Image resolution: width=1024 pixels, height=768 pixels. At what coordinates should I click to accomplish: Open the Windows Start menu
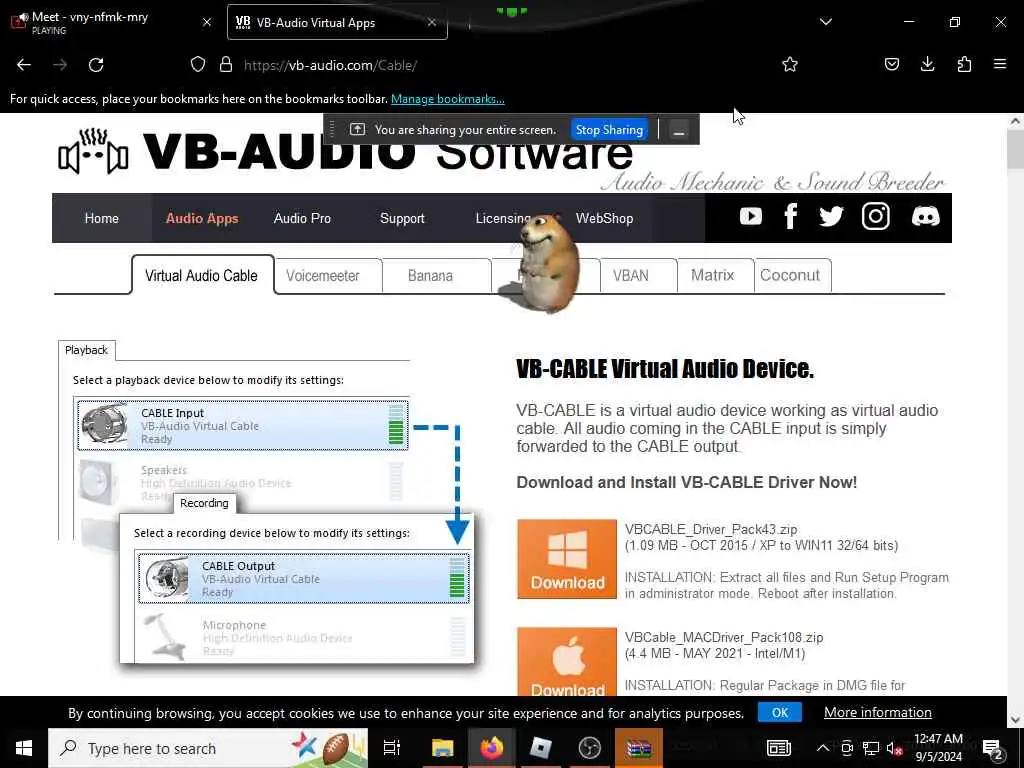[x=24, y=748]
